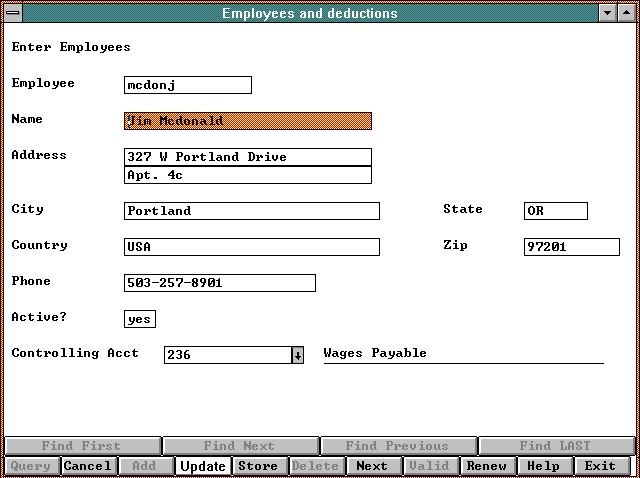The height and width of the screenshot is (478, 640).
Task: Toggle the Active? yes field
Action: pyautogui.click(x=139, y=319)
